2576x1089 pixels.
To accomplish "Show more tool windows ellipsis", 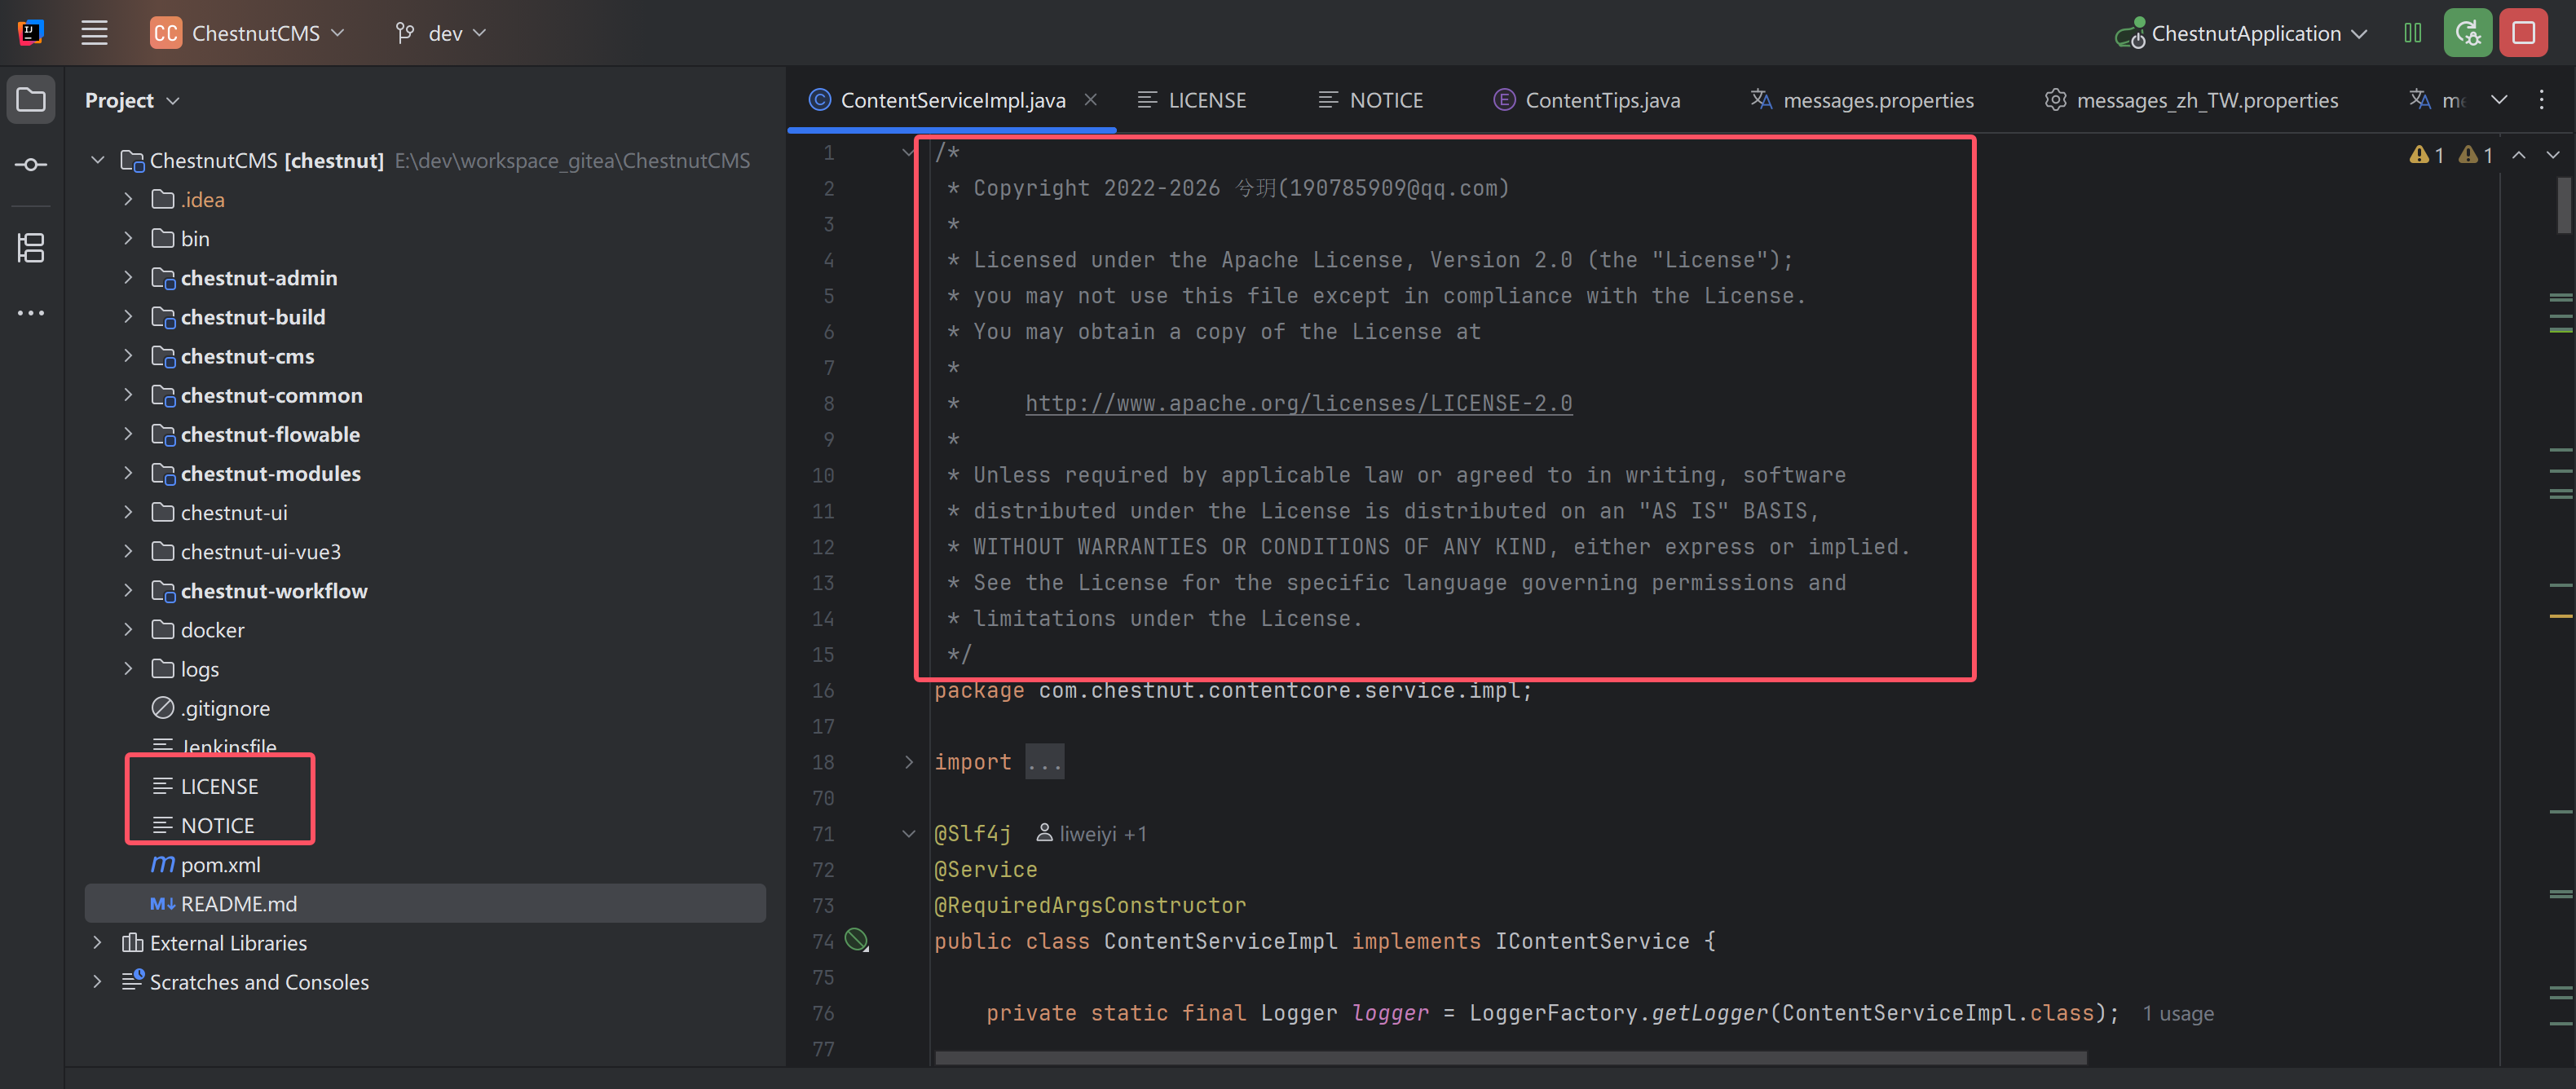I will [x=31, y=313].
